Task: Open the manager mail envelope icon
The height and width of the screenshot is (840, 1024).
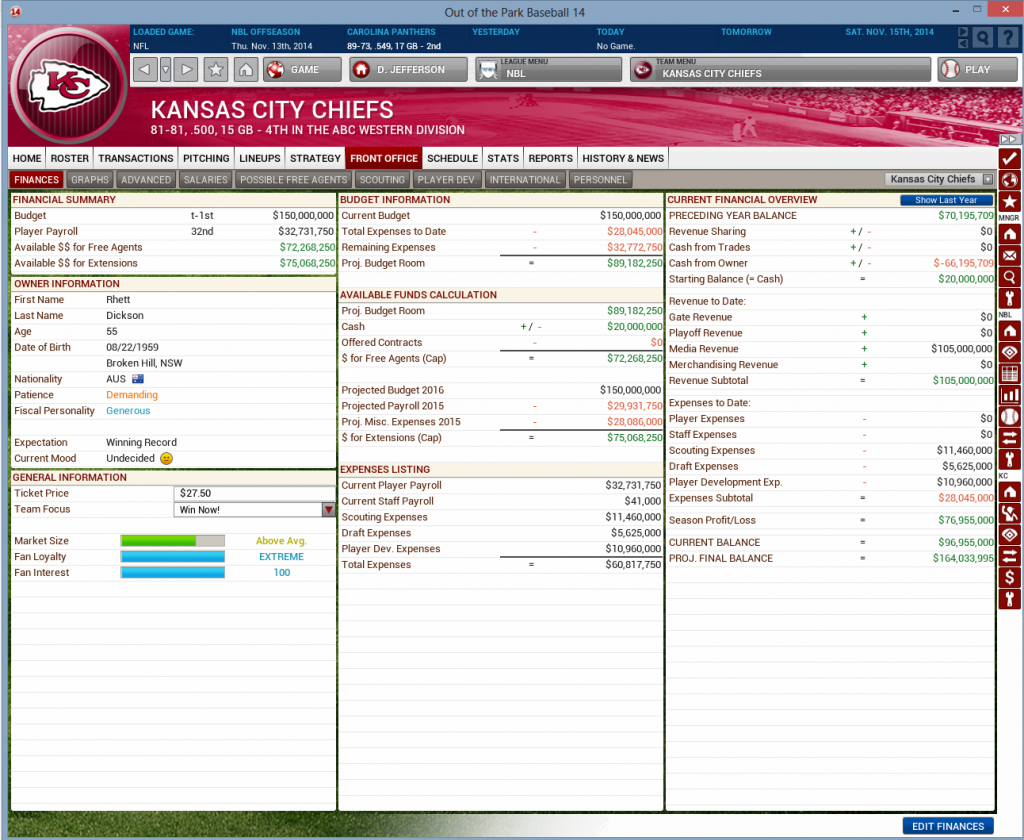Action: tap(1009, 255)
